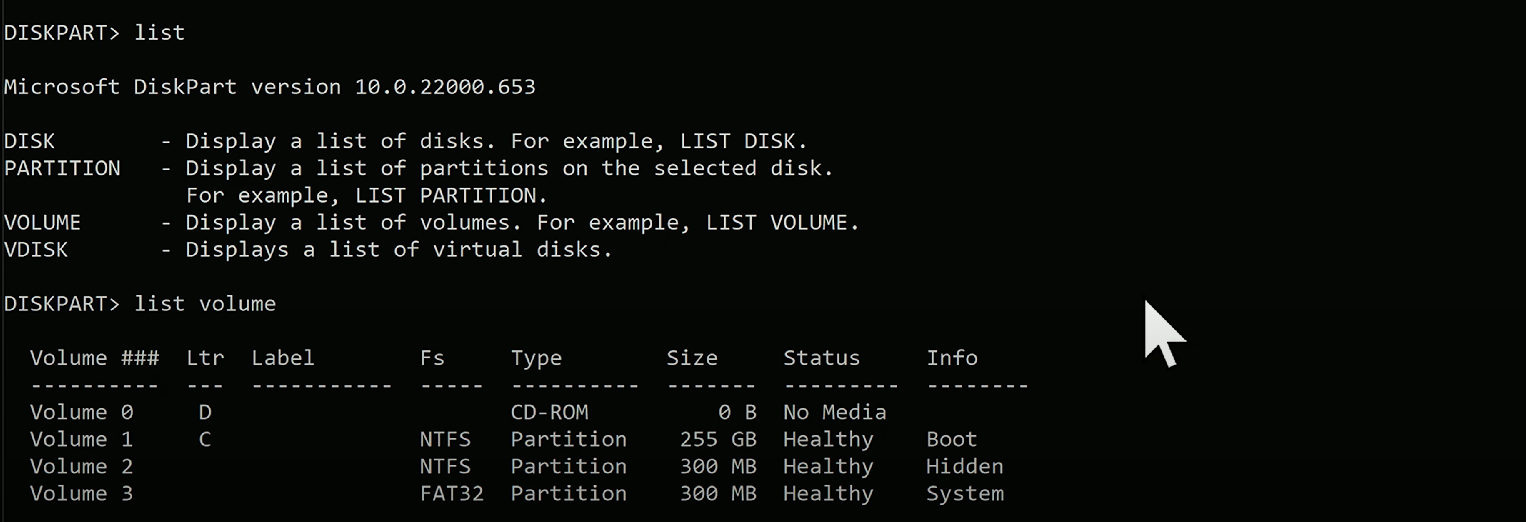Click the VOLUME keyword in help text
The image size is (1526, 522).
[42, 222]
